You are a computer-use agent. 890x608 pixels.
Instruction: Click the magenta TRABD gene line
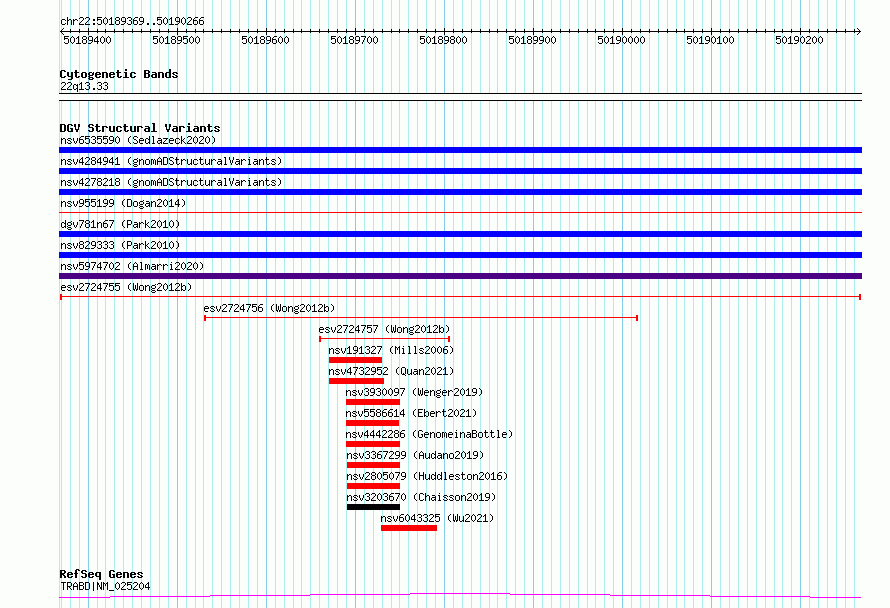tap(460, 596)
